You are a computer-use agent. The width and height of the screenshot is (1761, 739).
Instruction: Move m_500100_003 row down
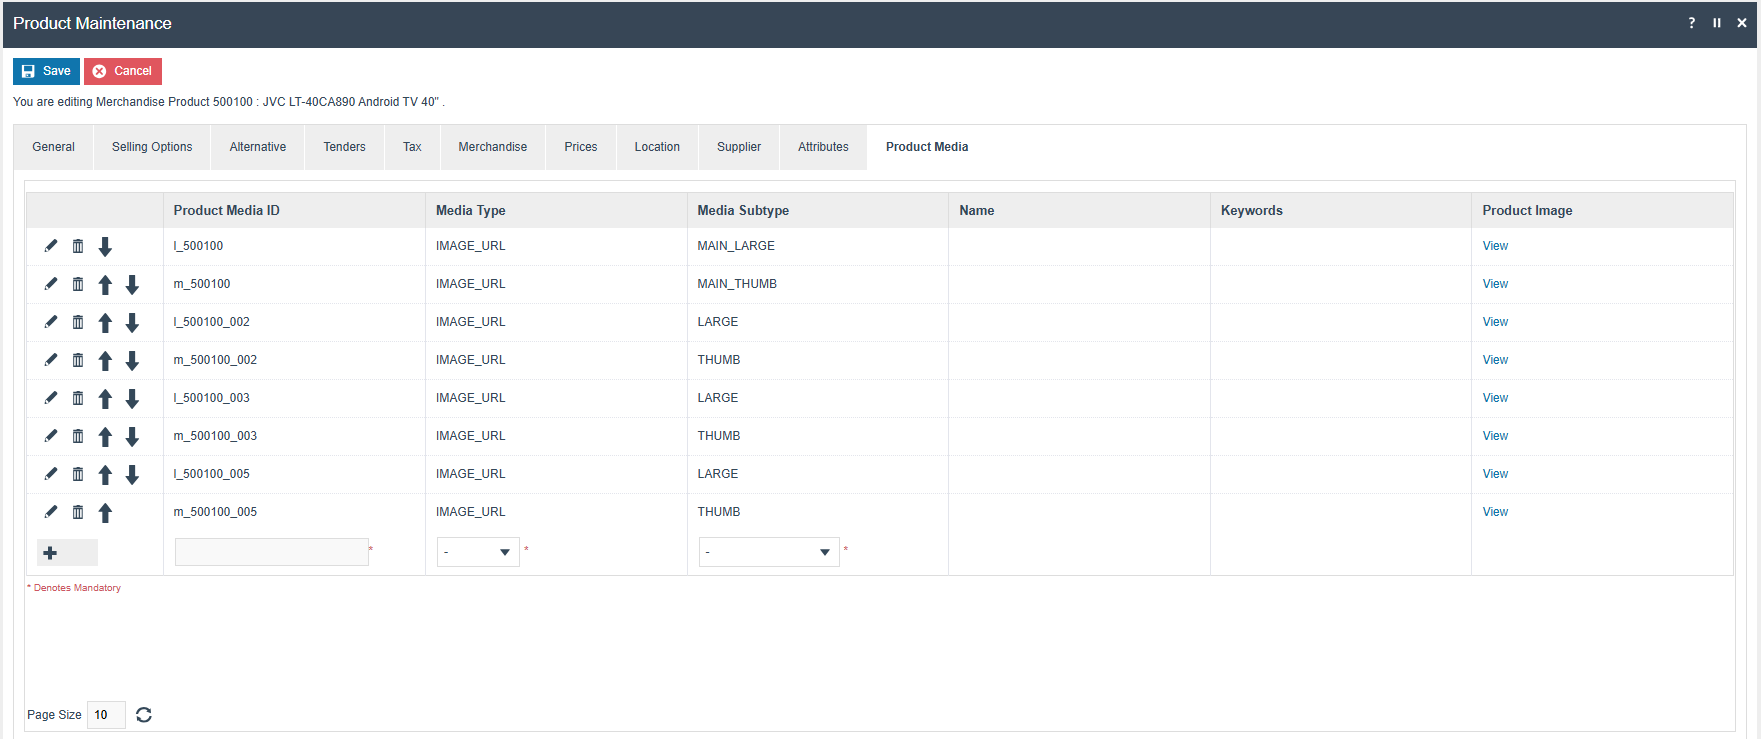tap(132, 437)
